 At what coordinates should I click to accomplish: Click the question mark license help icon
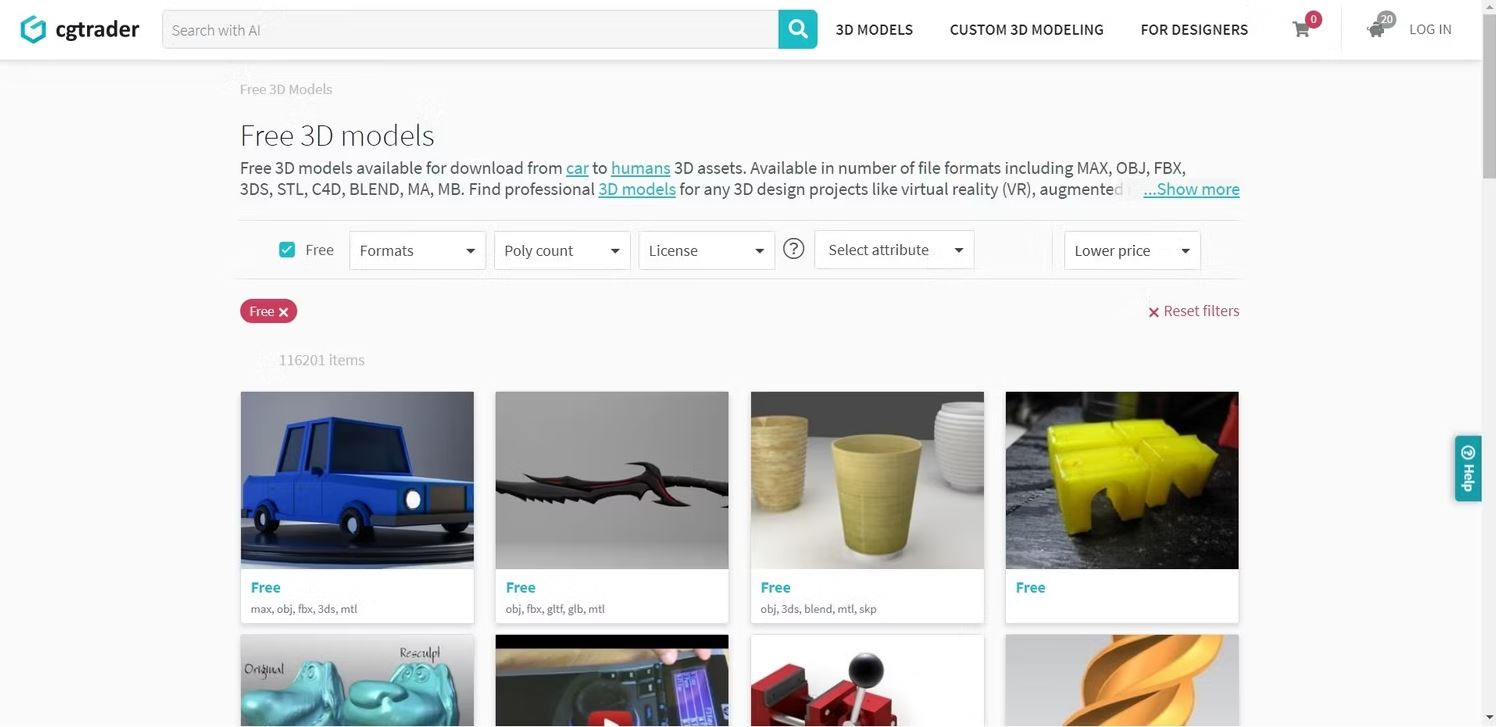794,249
